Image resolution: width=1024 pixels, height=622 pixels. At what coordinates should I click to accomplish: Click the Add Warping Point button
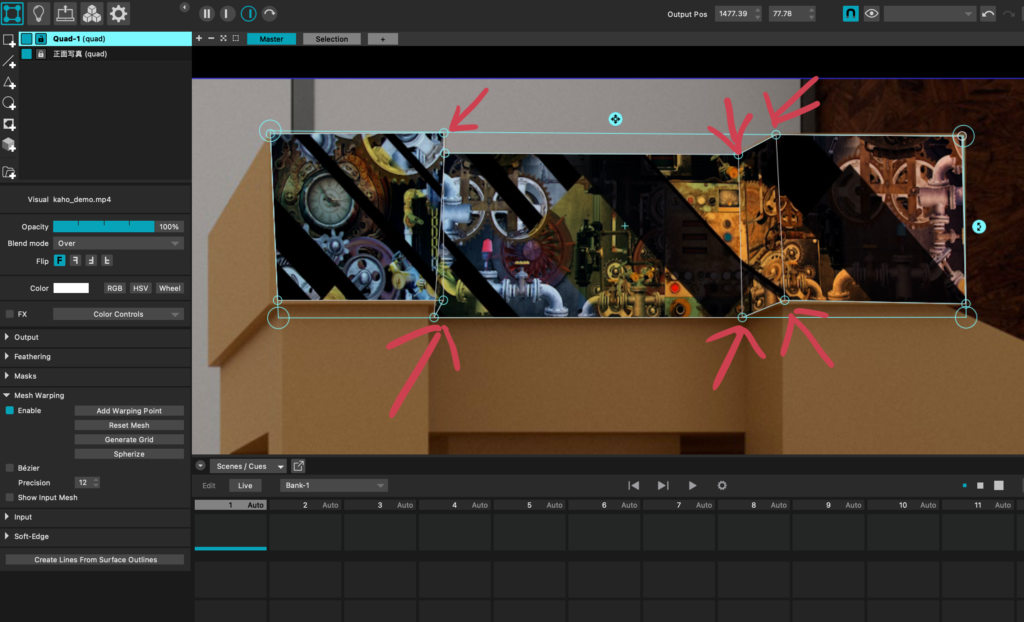point(129,411)
